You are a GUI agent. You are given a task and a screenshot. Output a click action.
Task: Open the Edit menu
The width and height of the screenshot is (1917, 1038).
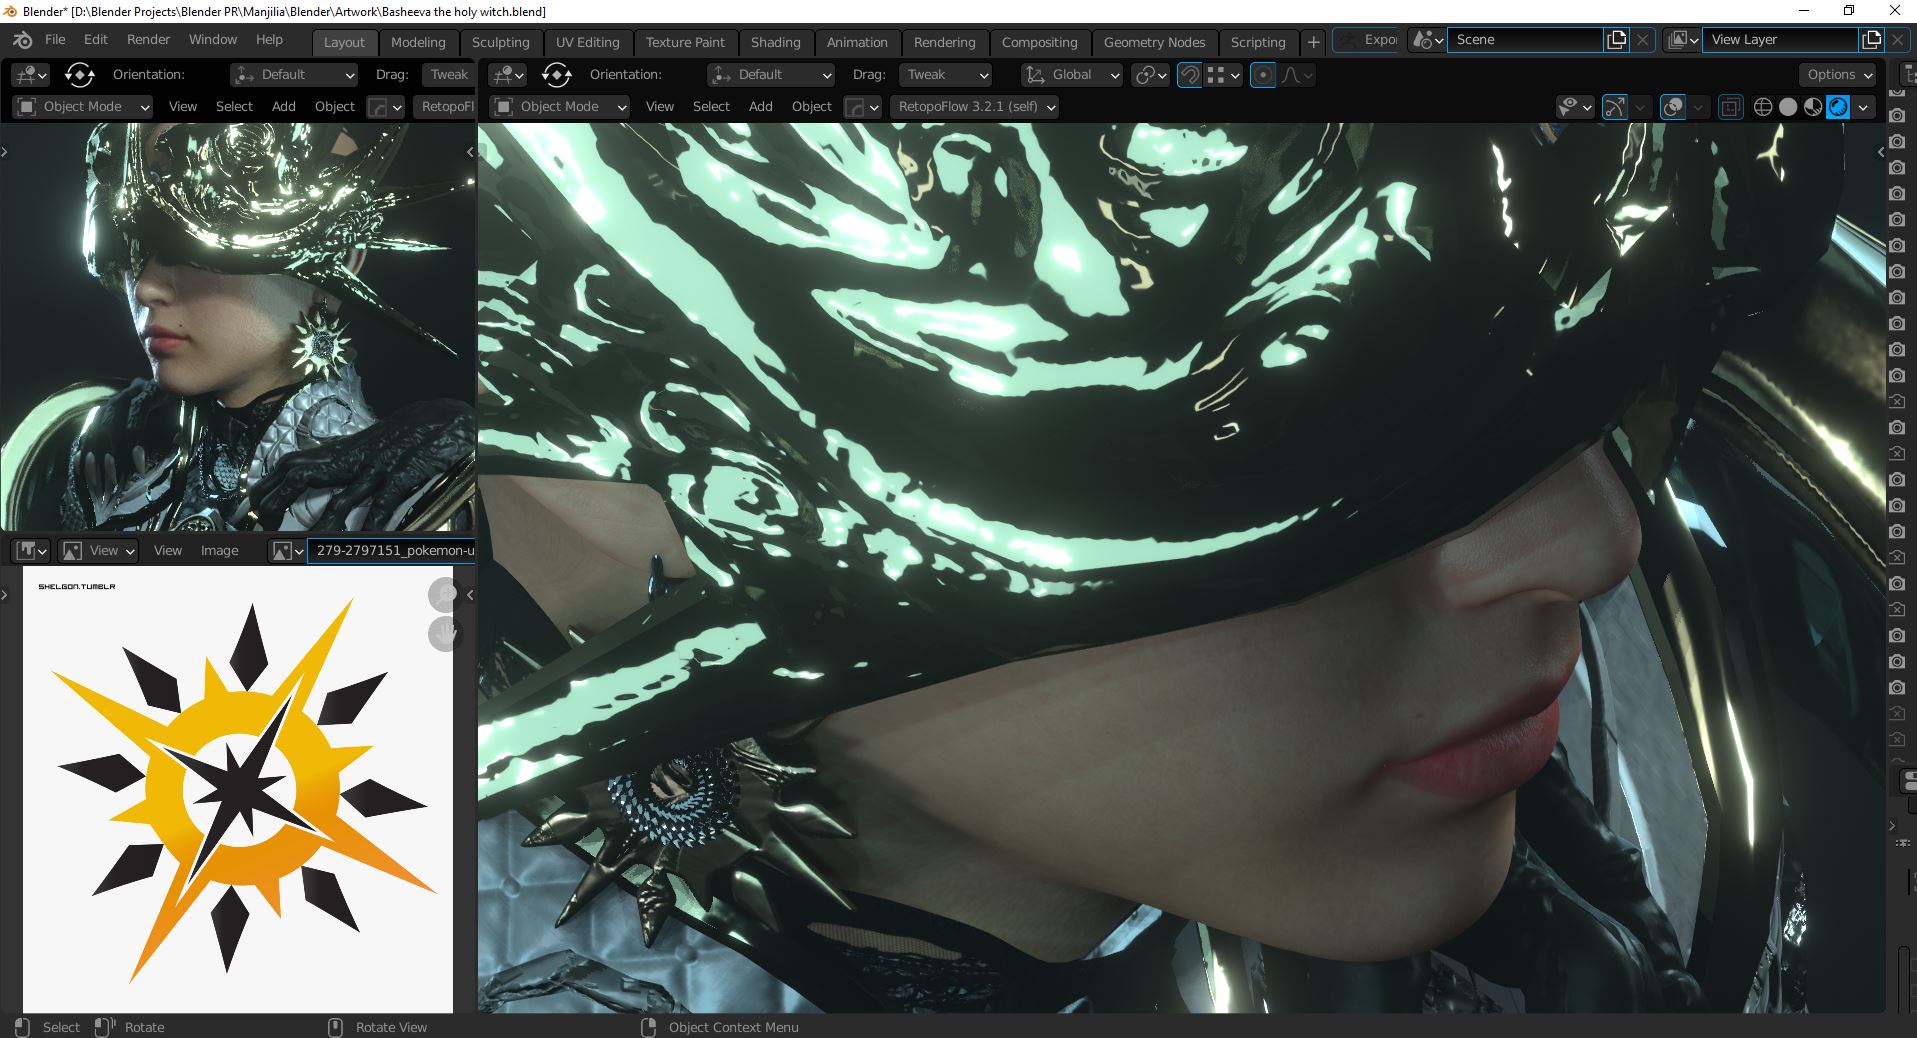pos(96,40)
